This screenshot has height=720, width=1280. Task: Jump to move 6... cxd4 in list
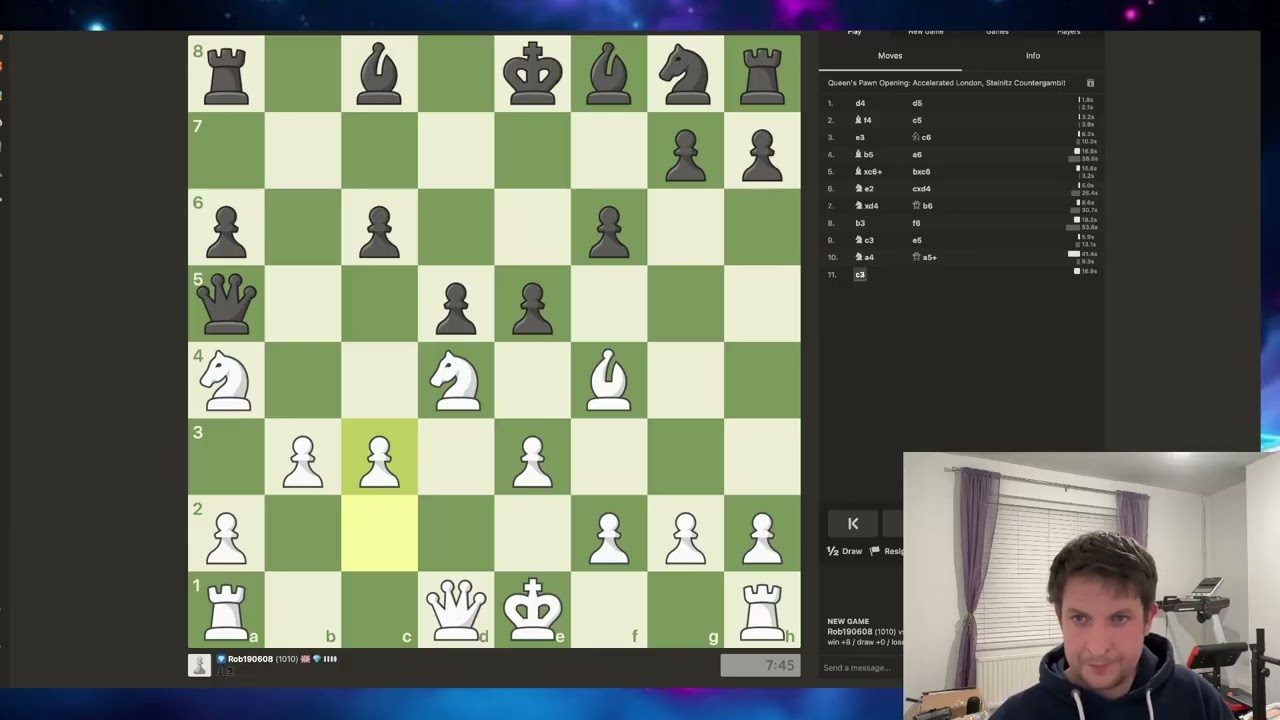pyautogui.click(x=921, y=189)
